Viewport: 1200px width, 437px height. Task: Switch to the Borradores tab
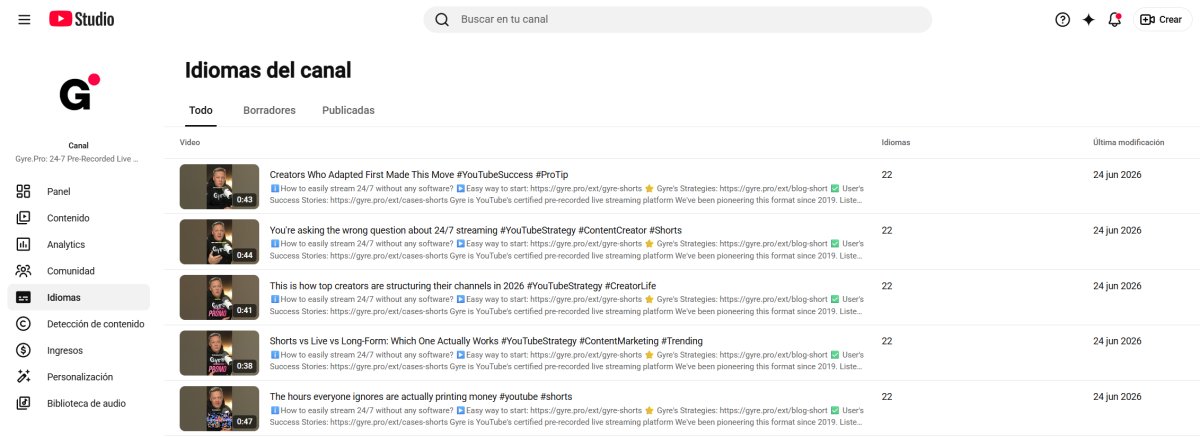coord(269,110)
